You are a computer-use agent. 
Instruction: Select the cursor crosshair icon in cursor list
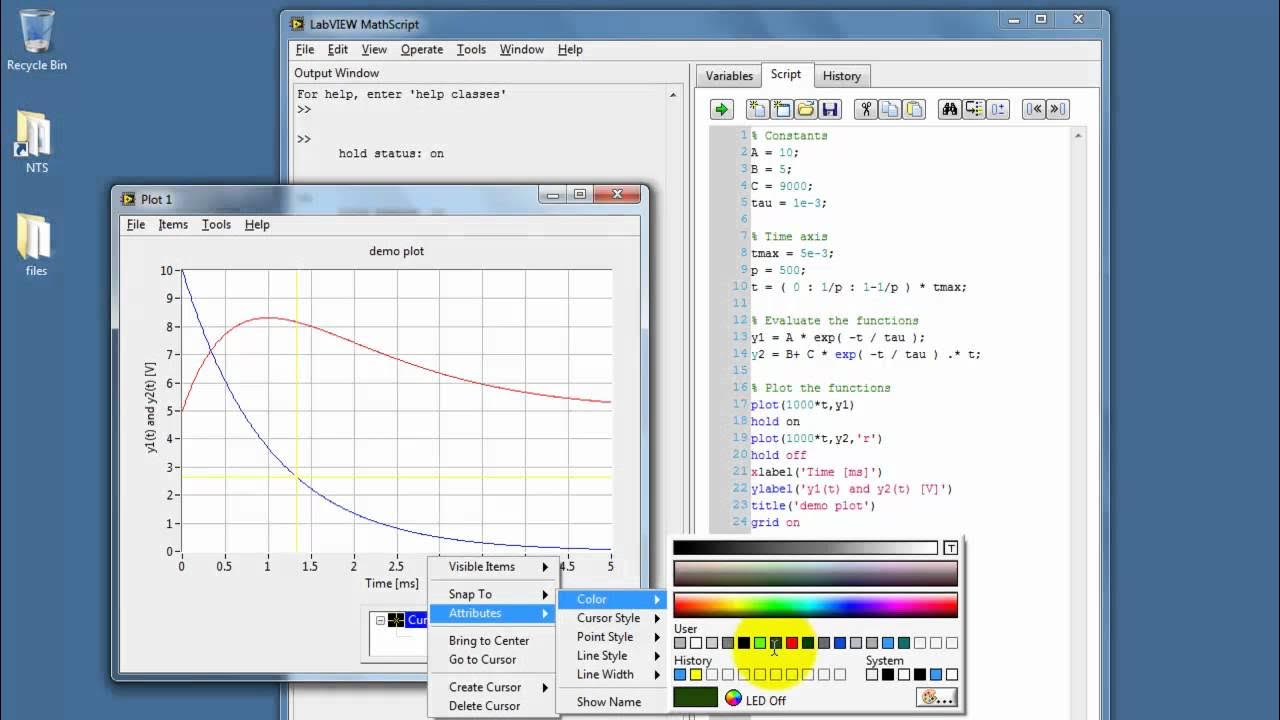(x=396, y=620)
